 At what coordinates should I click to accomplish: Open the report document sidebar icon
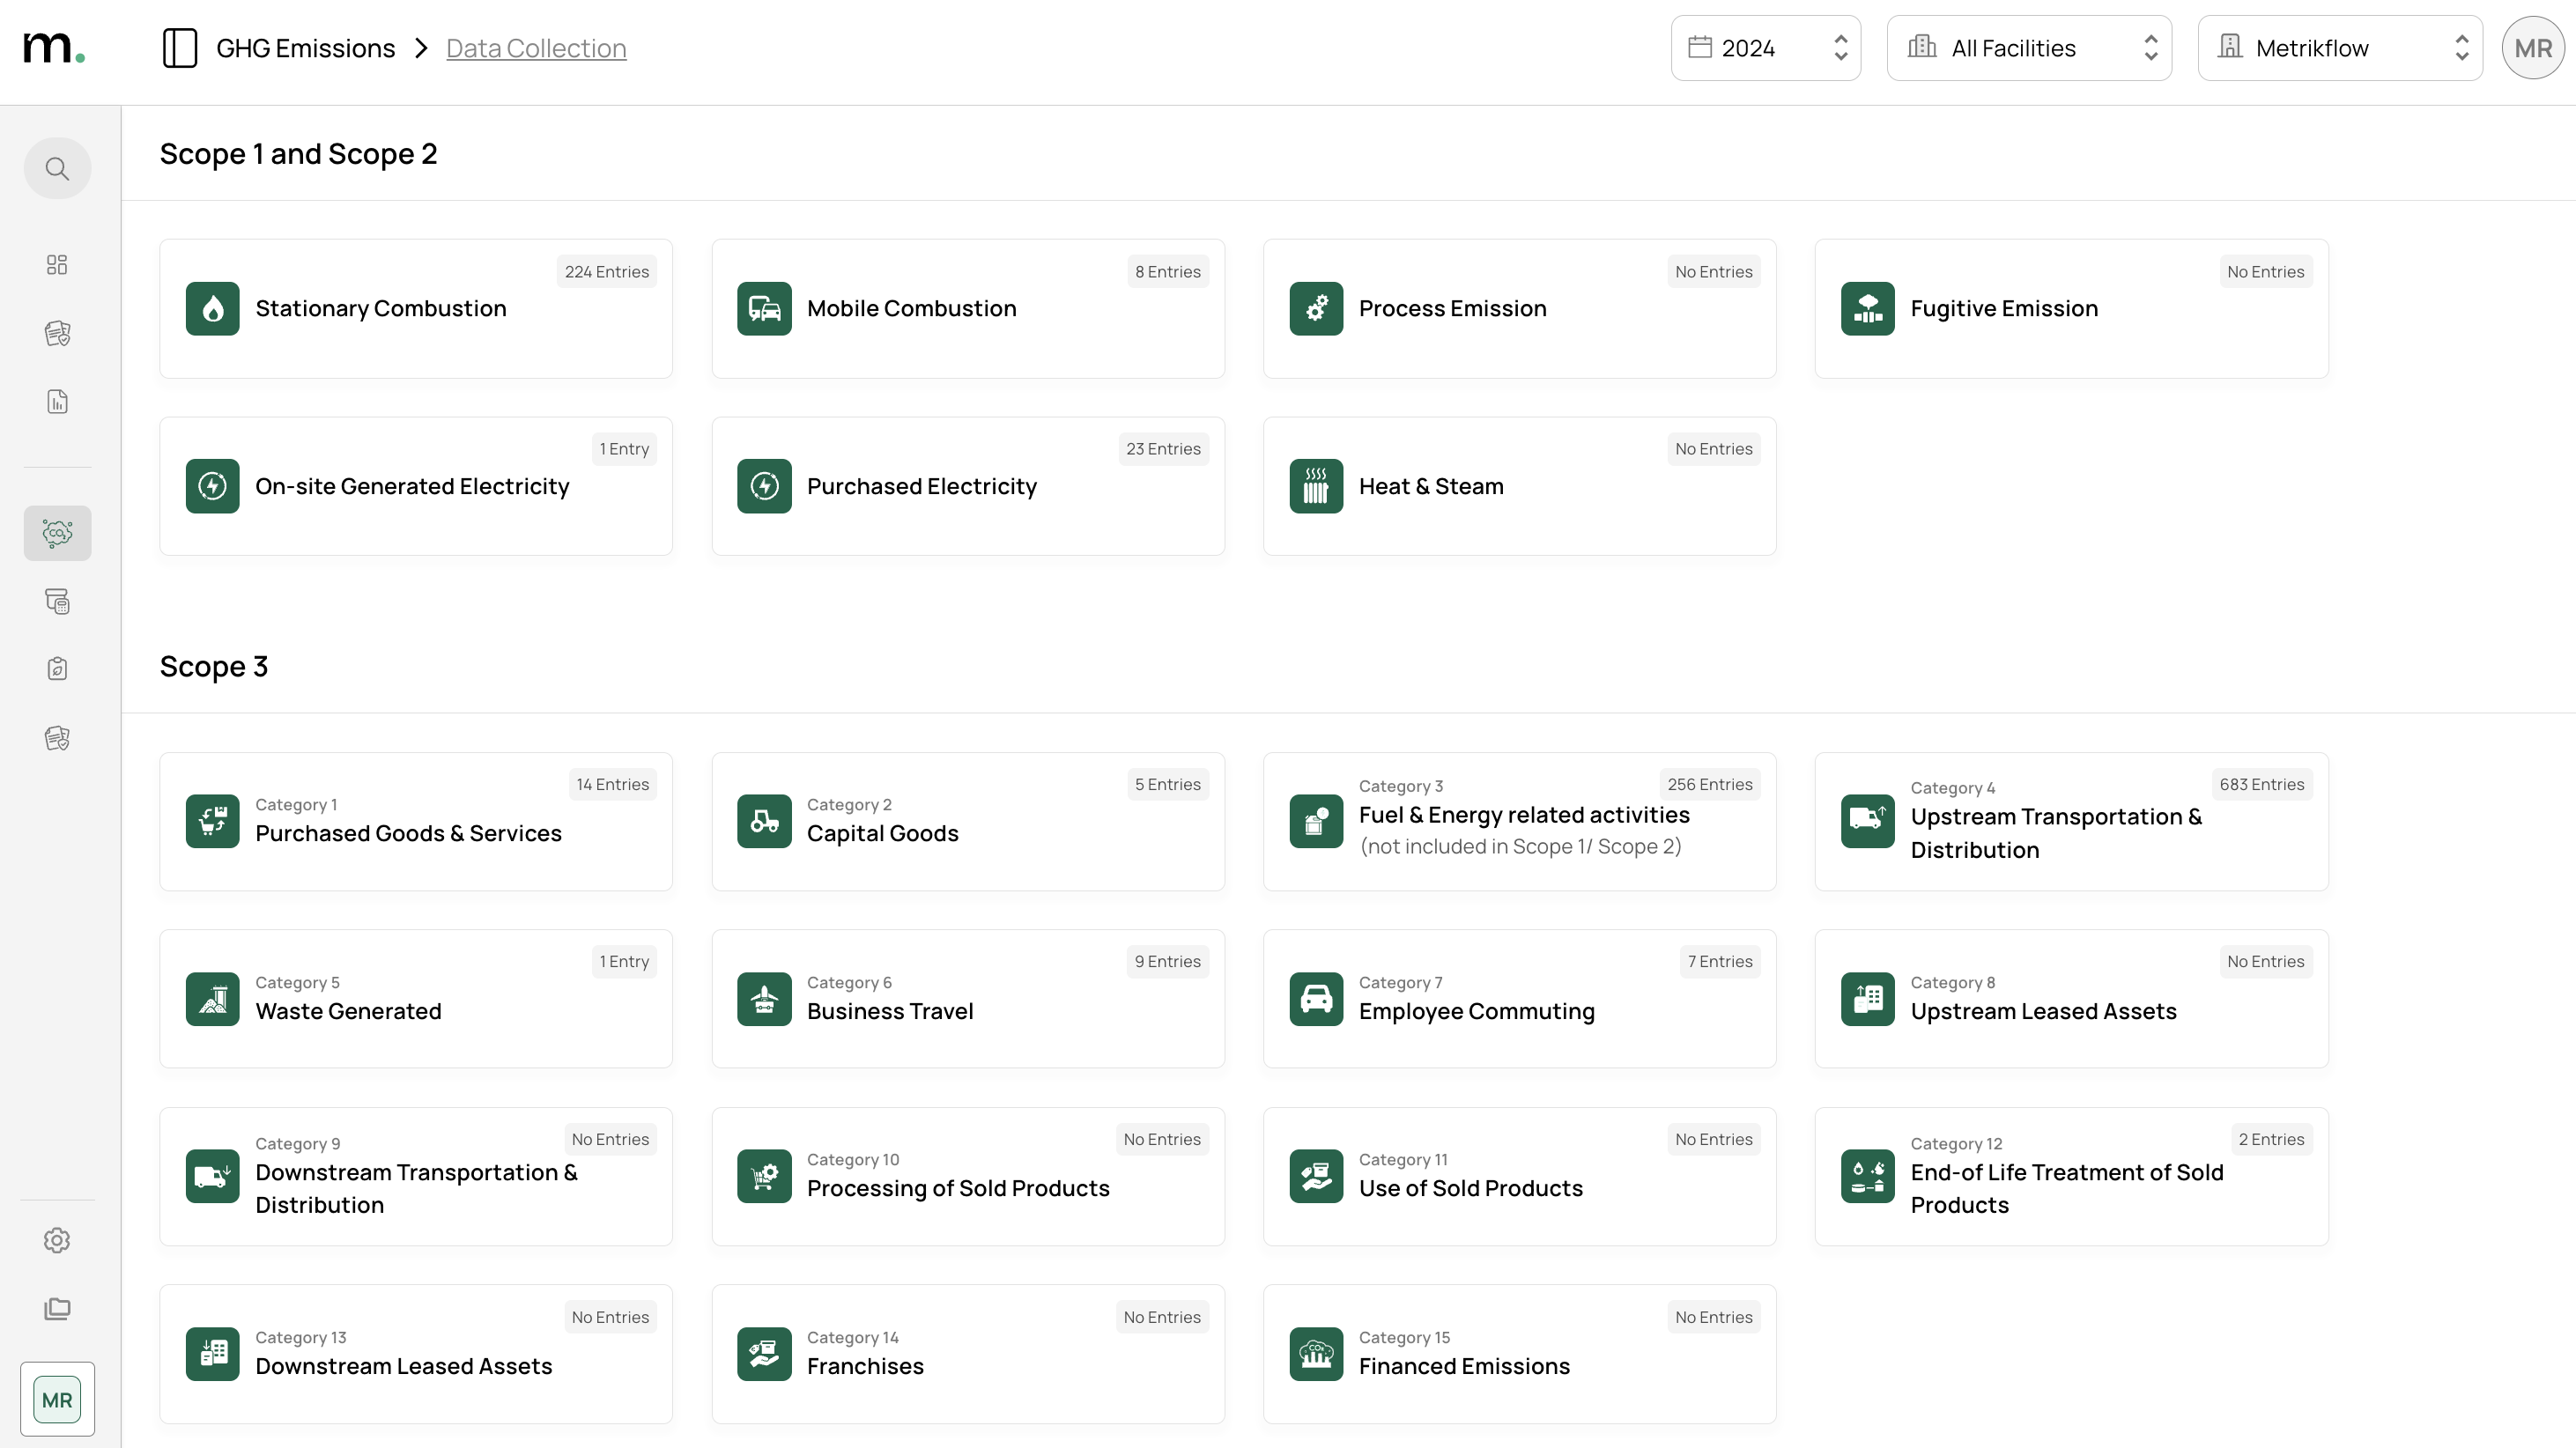pyautogui.click(x=57, y=402)
